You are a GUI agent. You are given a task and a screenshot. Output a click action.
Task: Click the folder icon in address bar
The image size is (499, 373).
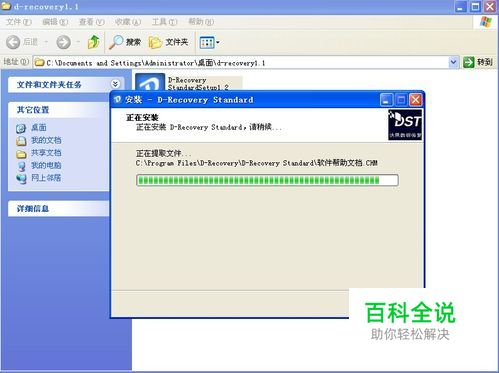click(40, 62)
